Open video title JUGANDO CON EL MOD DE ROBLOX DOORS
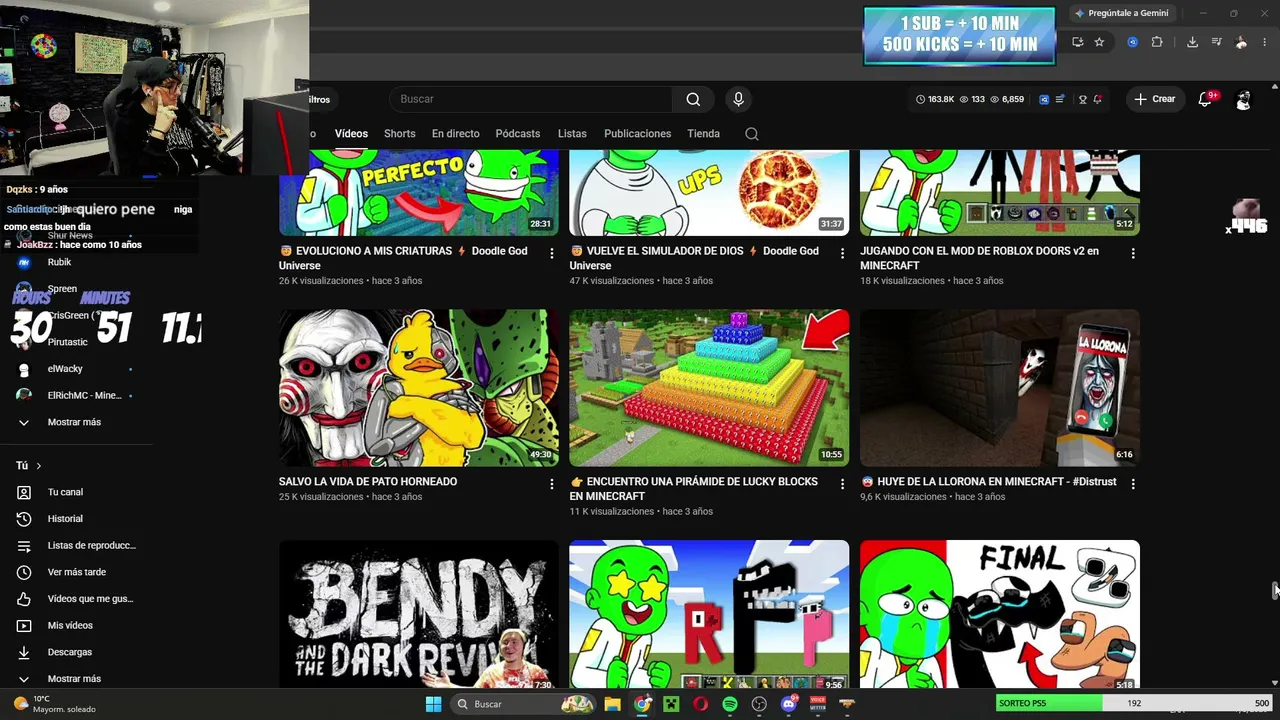1280x720 pixels. [x=979, y=258]
